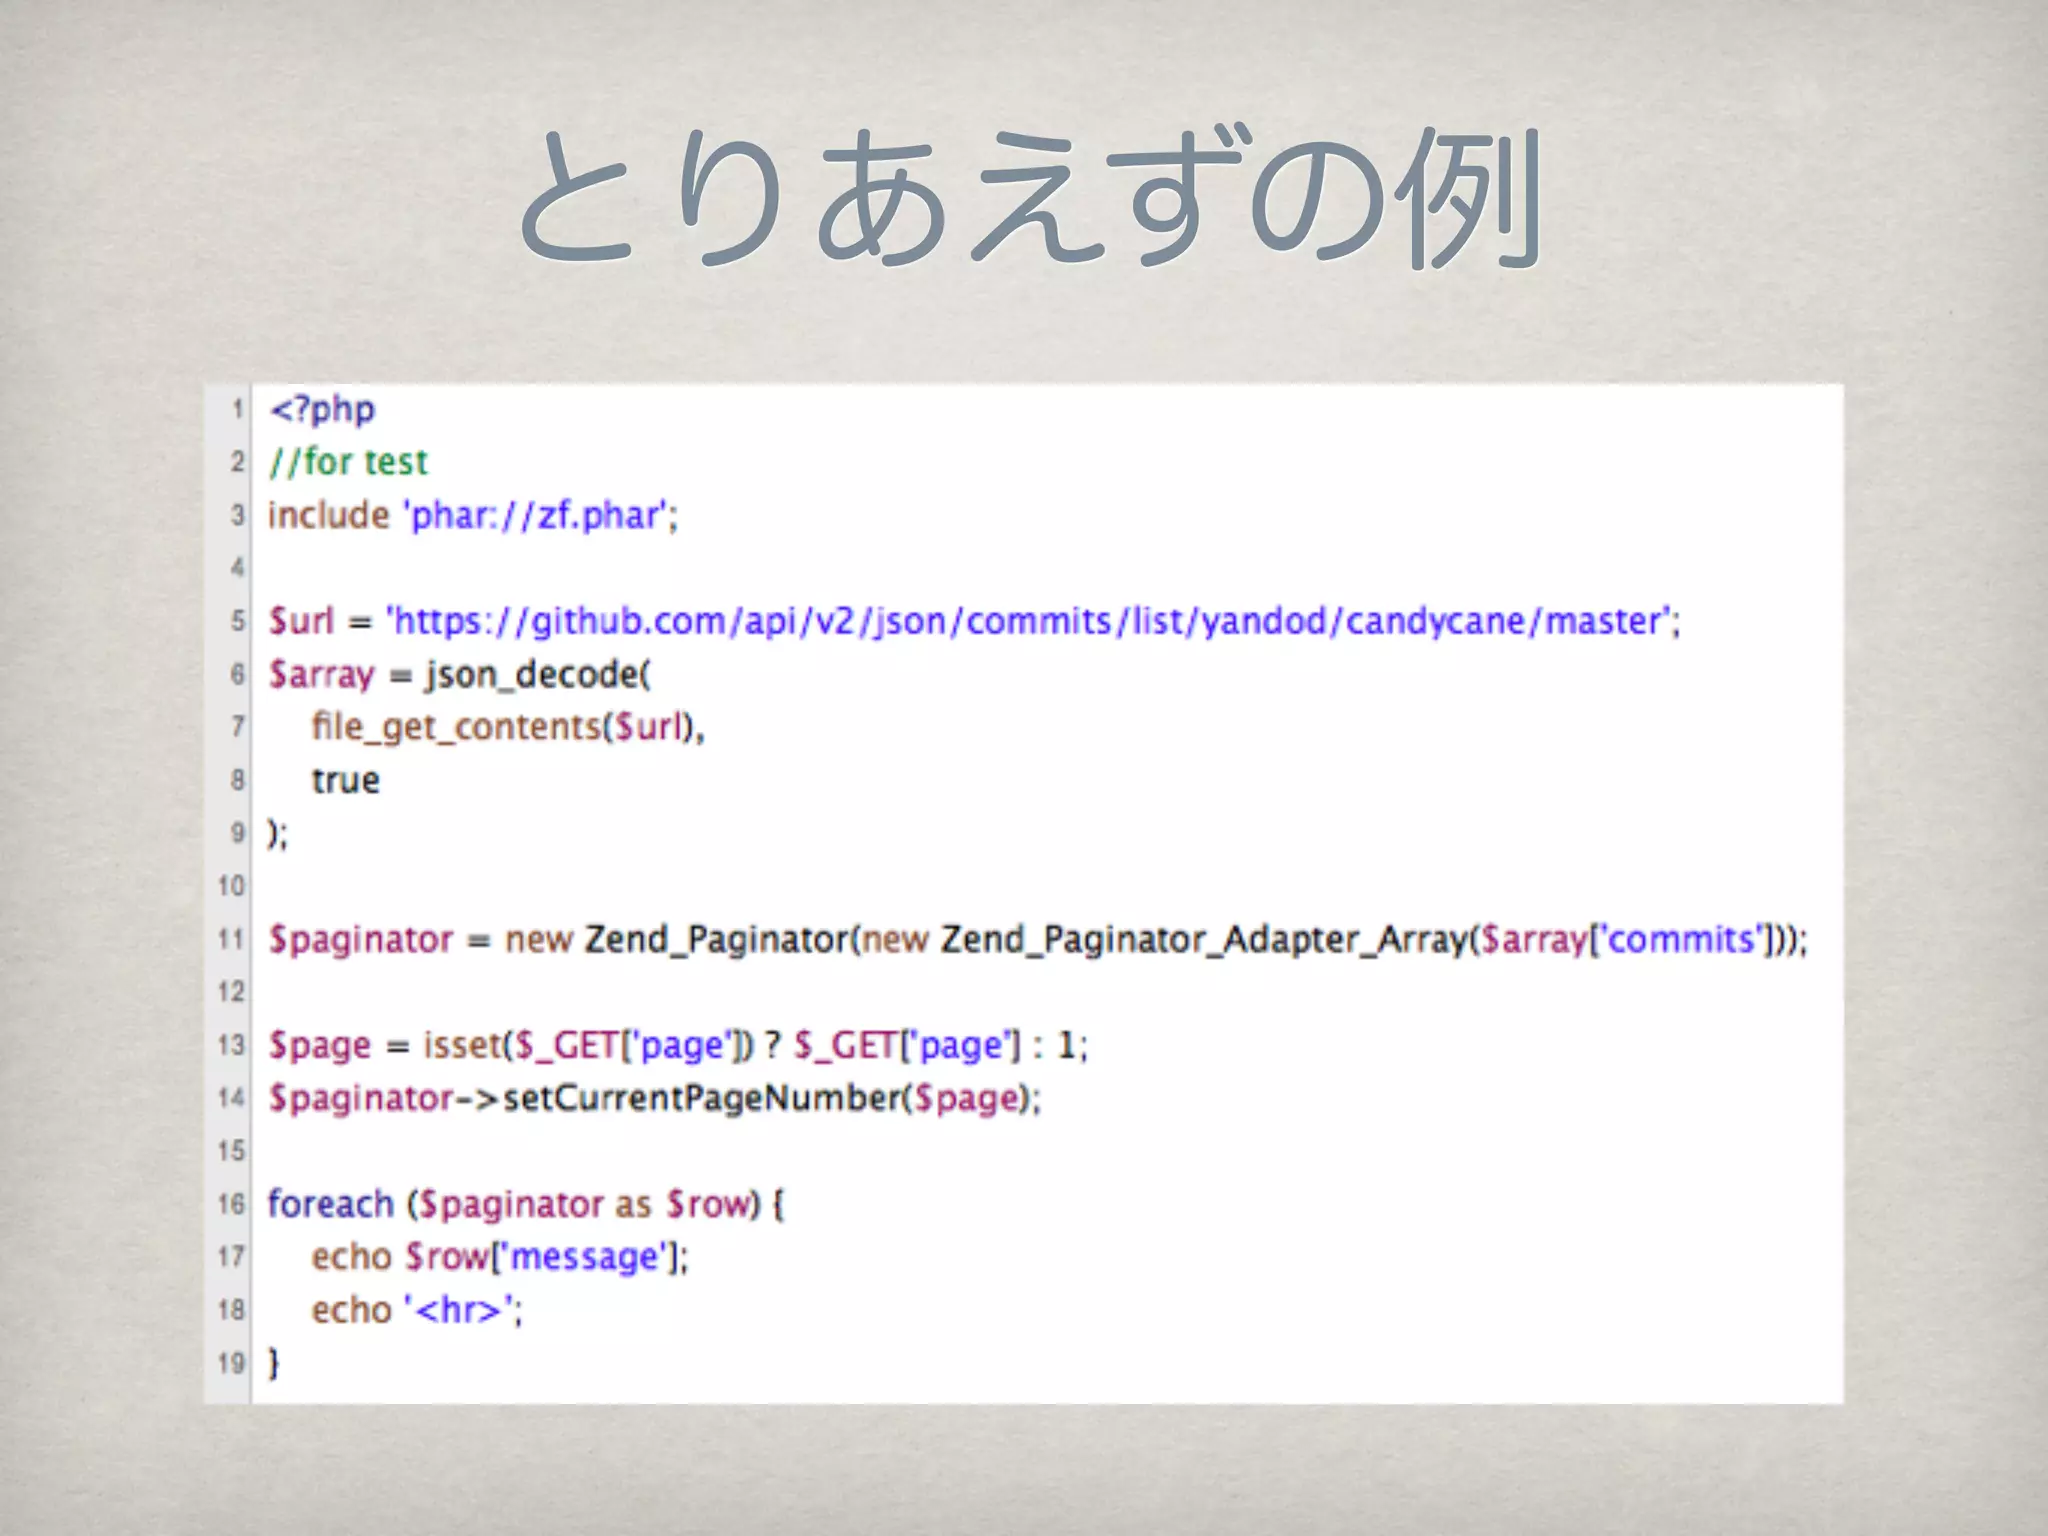Click the json_decode( function call
2048x1536 pixels.
coord(537,675)
